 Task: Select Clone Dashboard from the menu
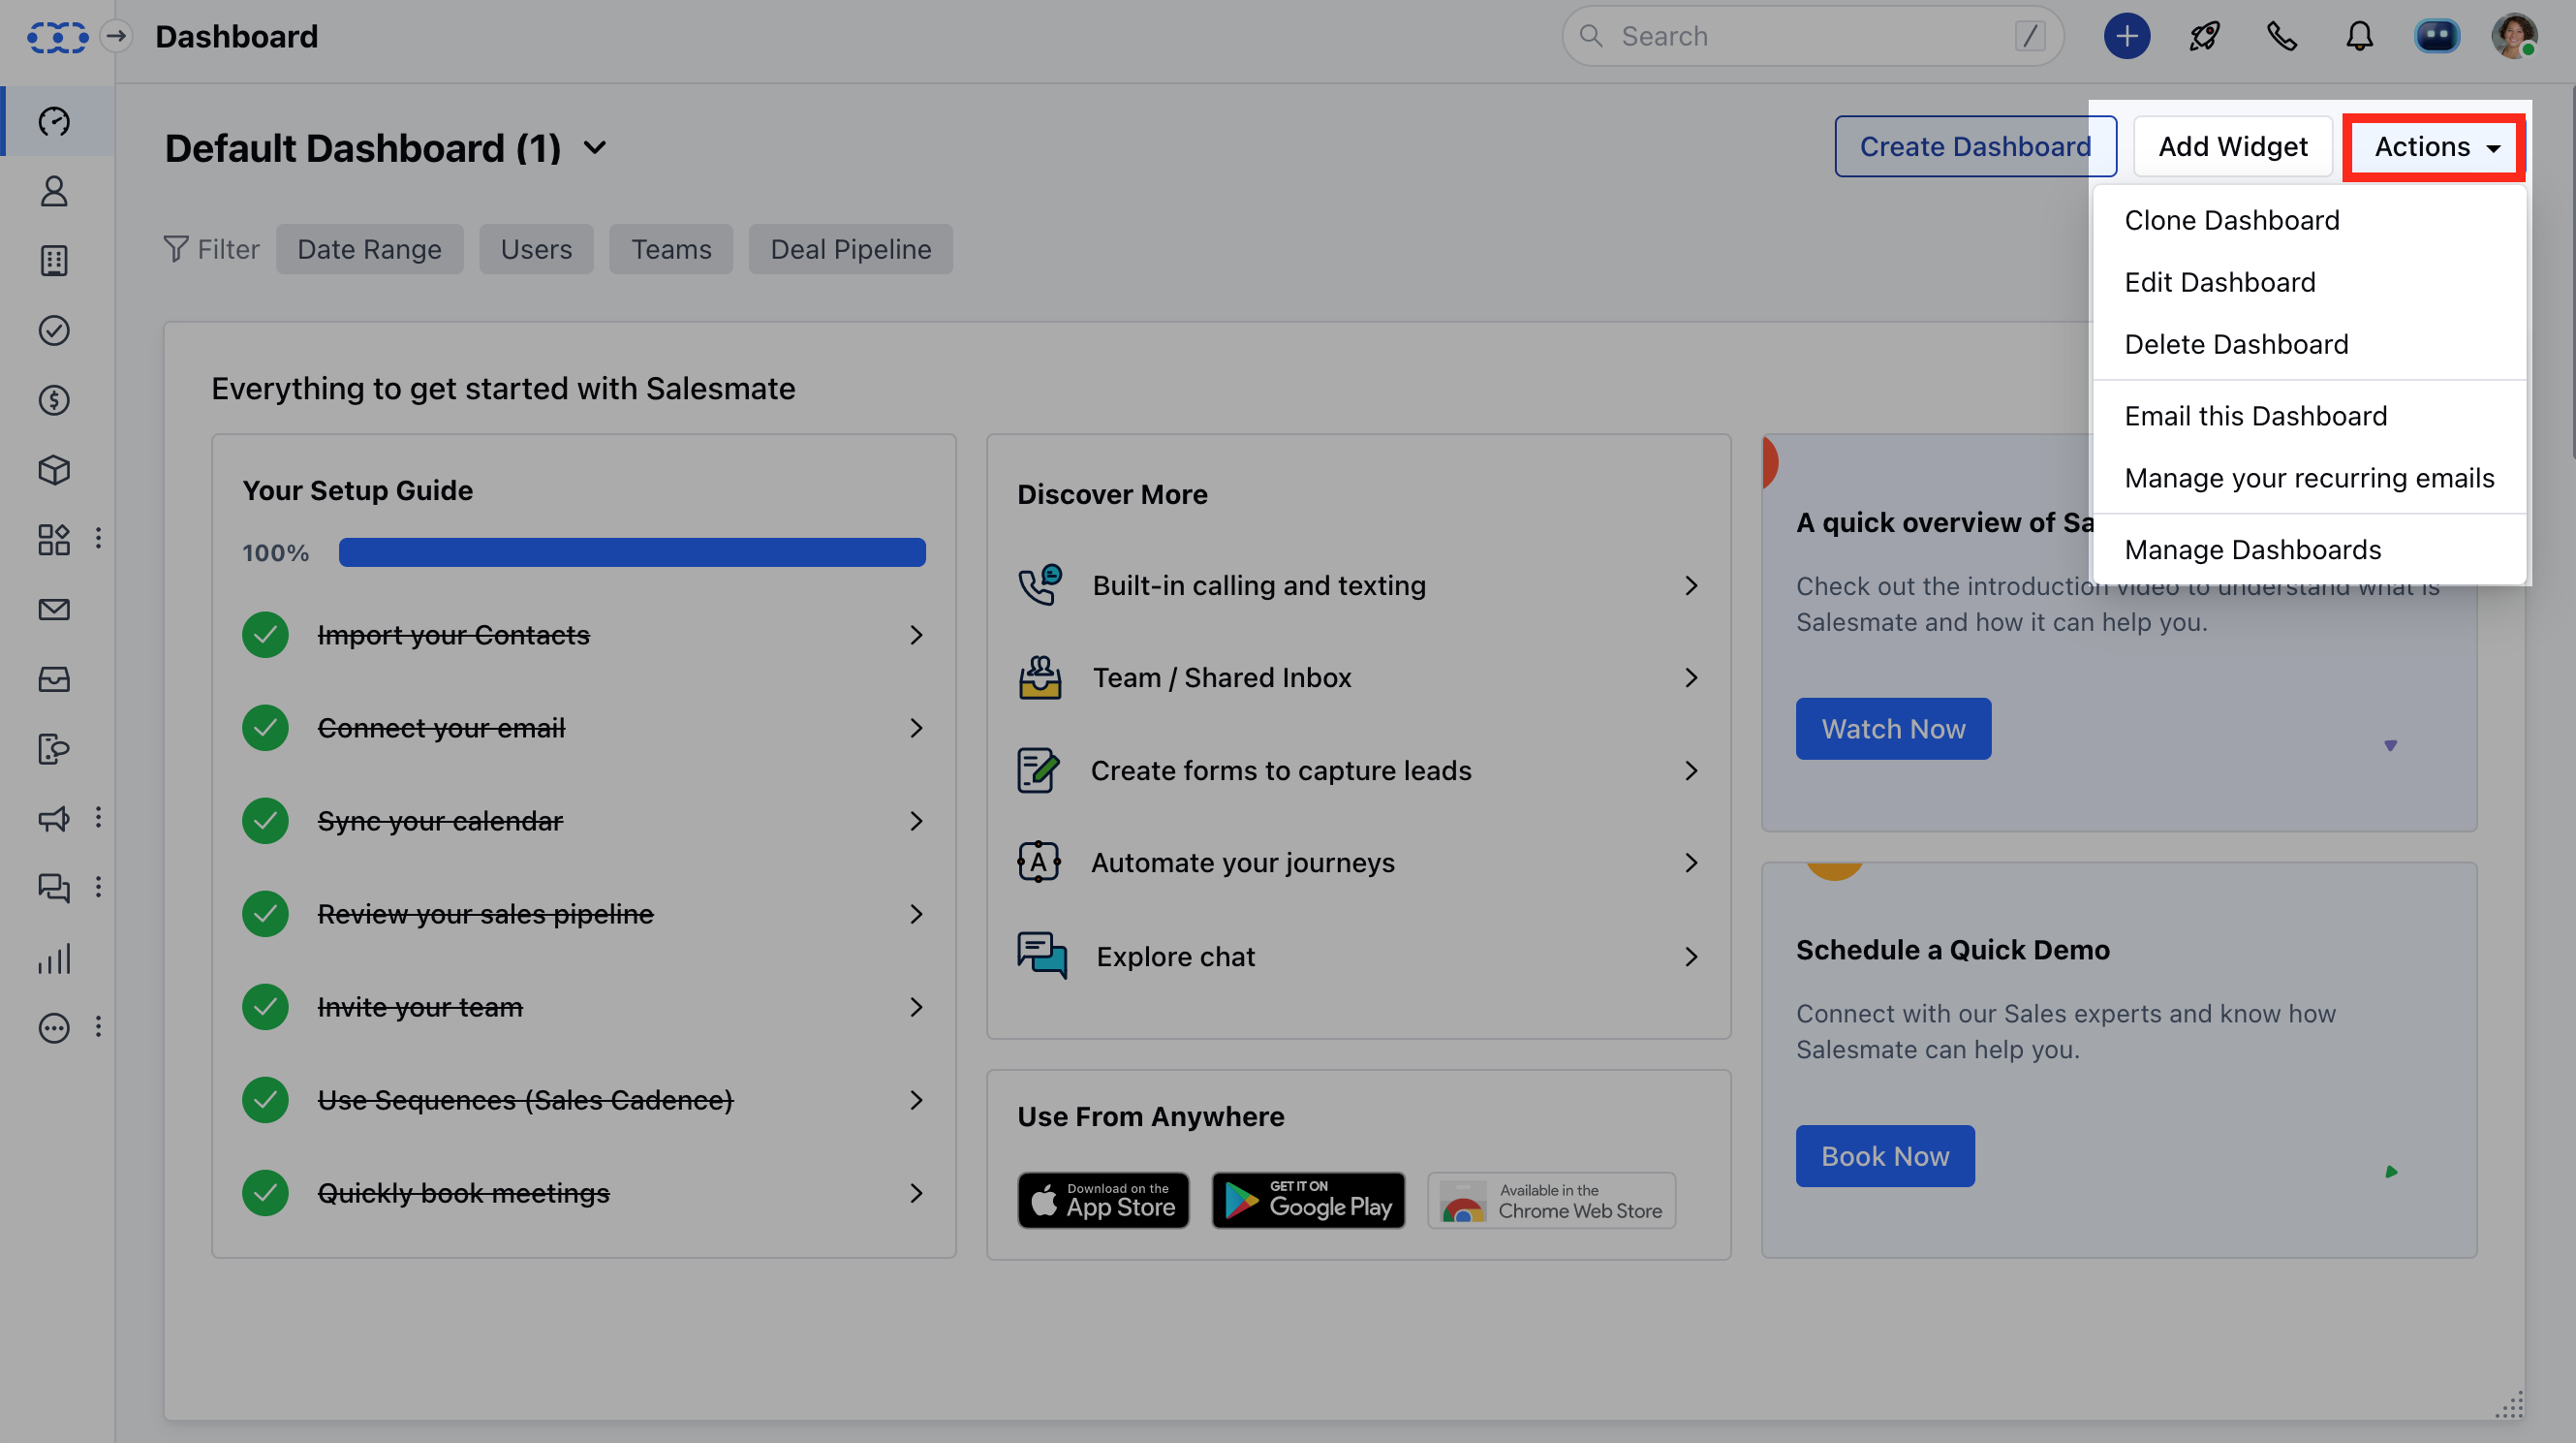click(x=2231, y=220)
